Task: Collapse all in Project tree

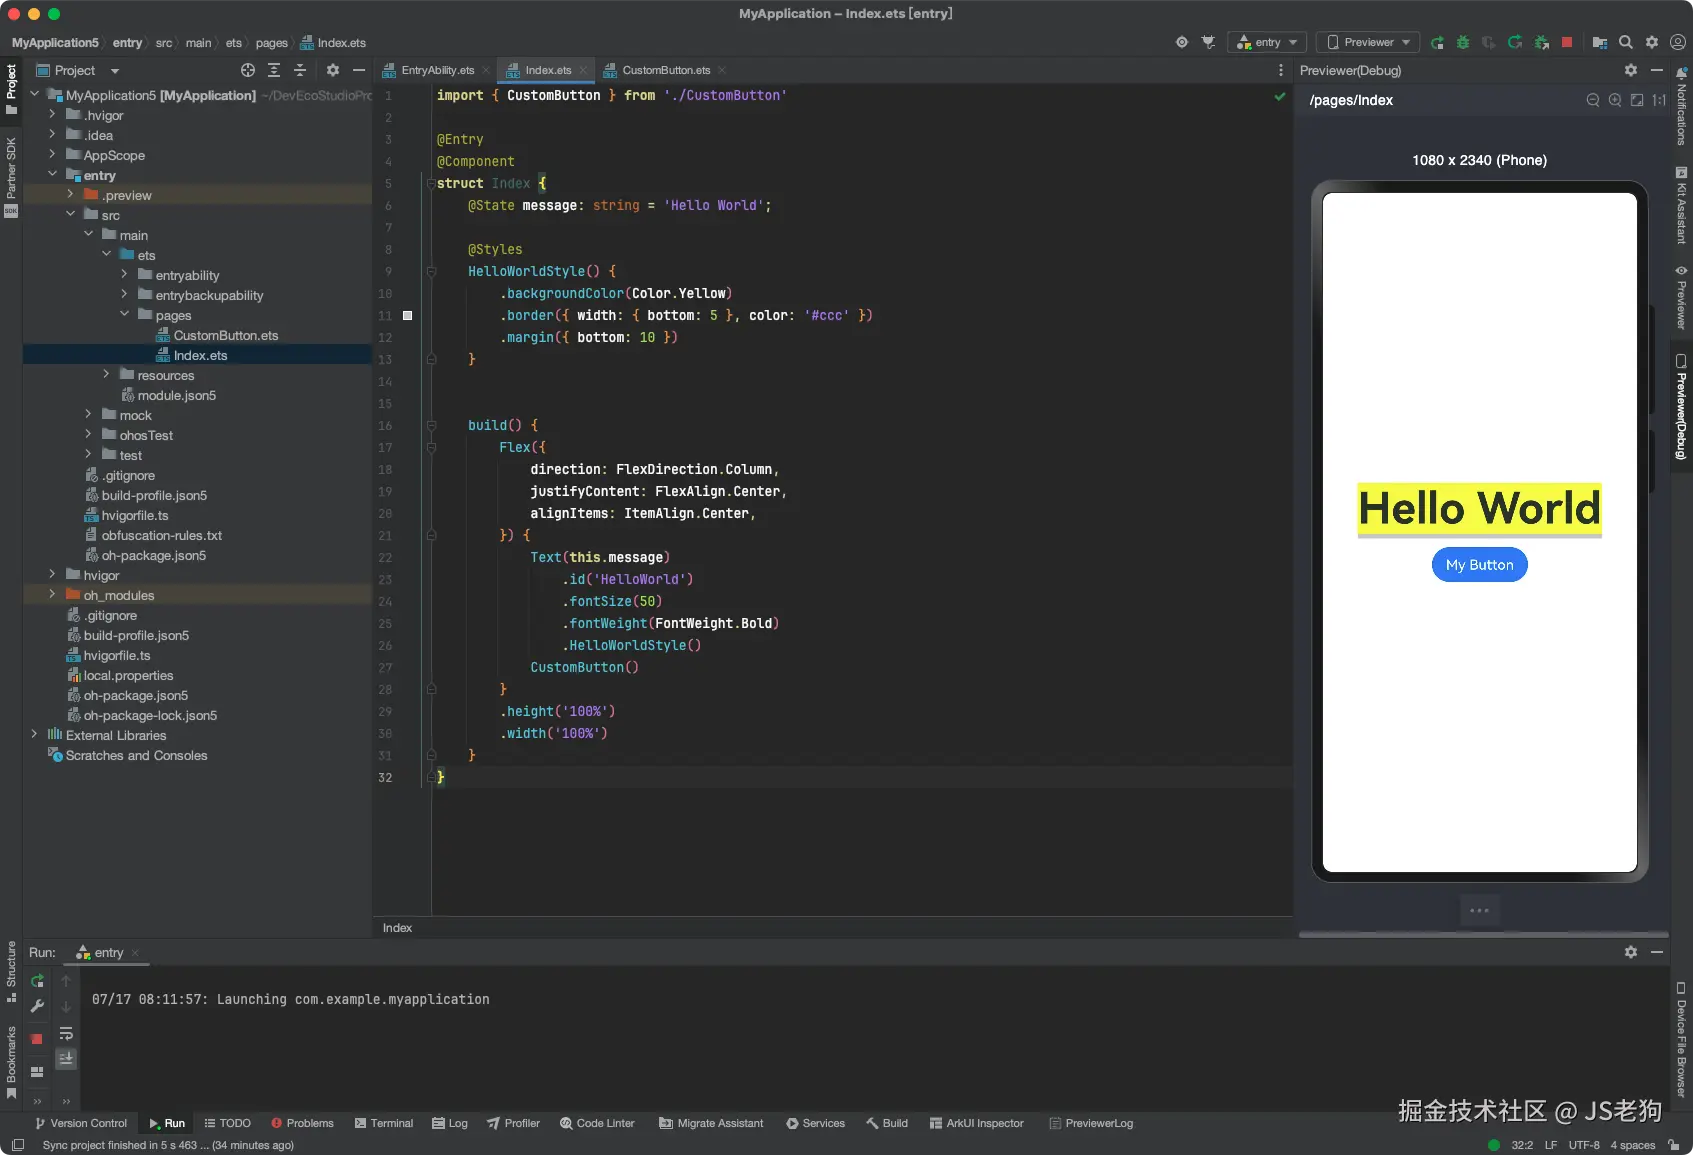Action: 300,70
